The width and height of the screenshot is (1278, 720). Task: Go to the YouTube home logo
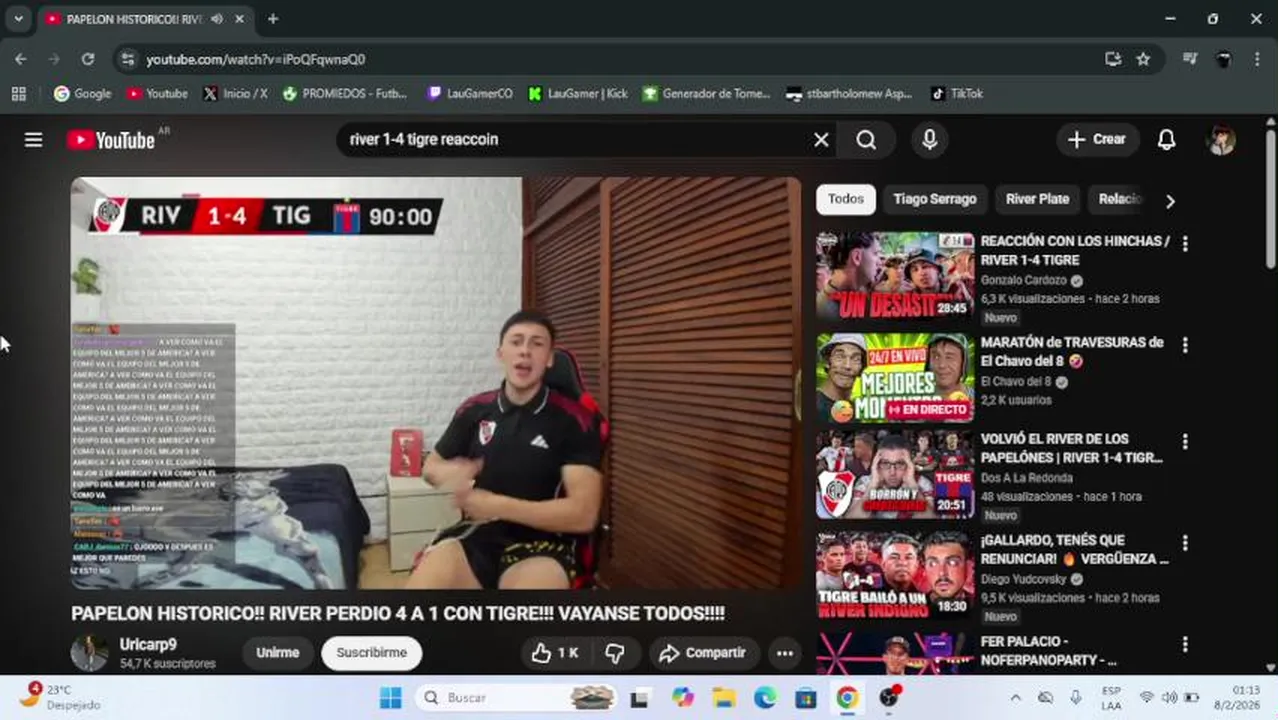(x=111, y=140)
